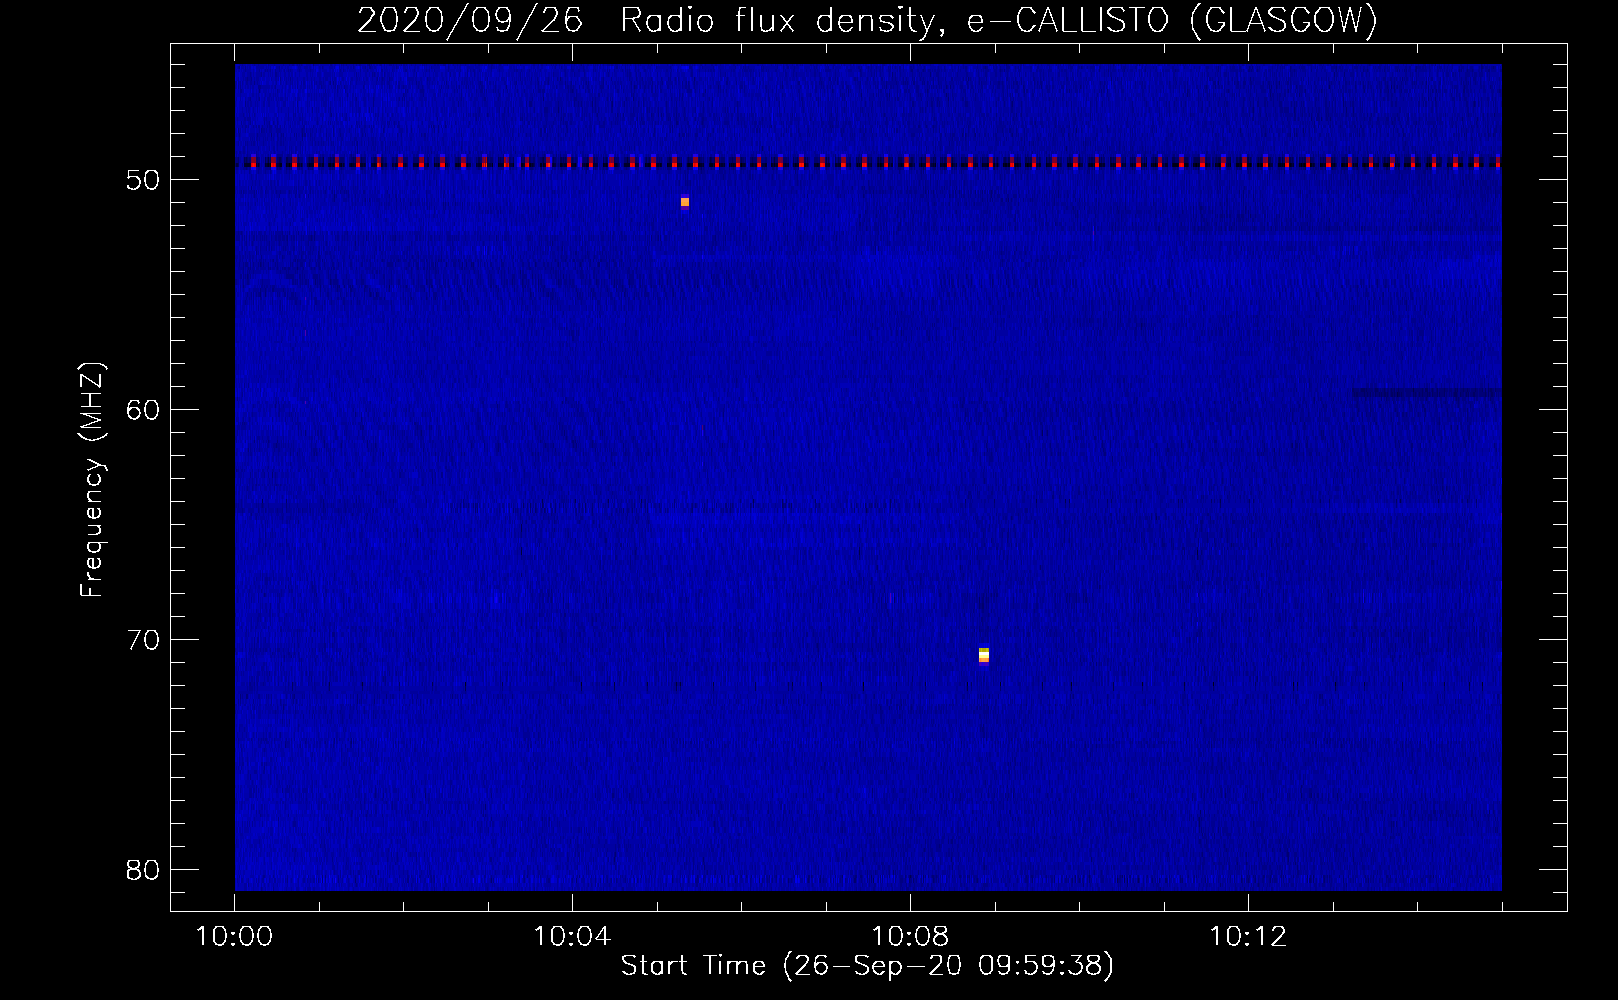Click the 60 frequency tick label
1618x1000 pixels.
pyautogui.click(x=144, y=410)
